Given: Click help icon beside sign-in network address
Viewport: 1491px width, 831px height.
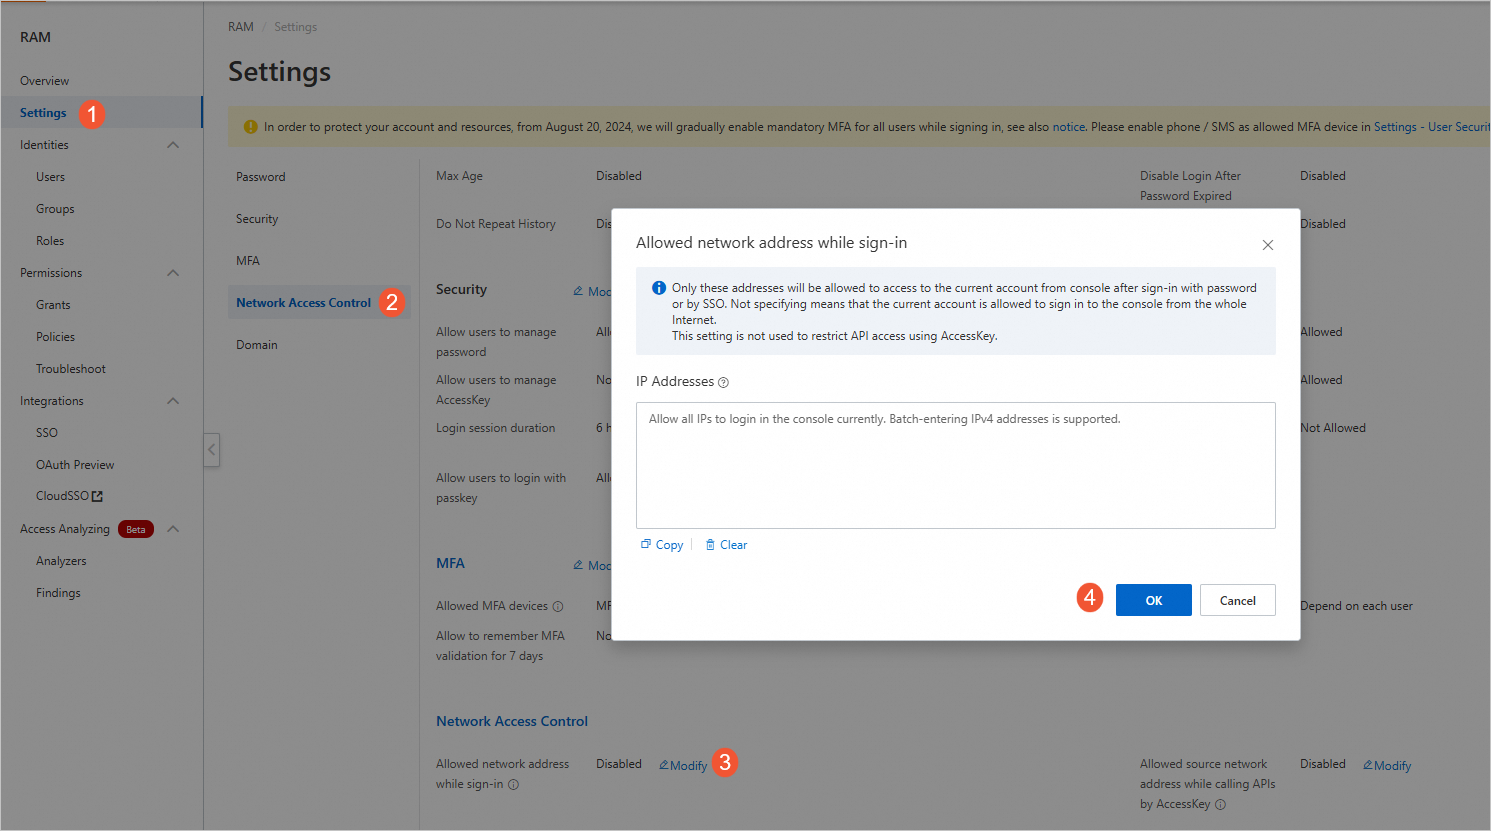Looking at the screenshot, I should pos(514,785).
